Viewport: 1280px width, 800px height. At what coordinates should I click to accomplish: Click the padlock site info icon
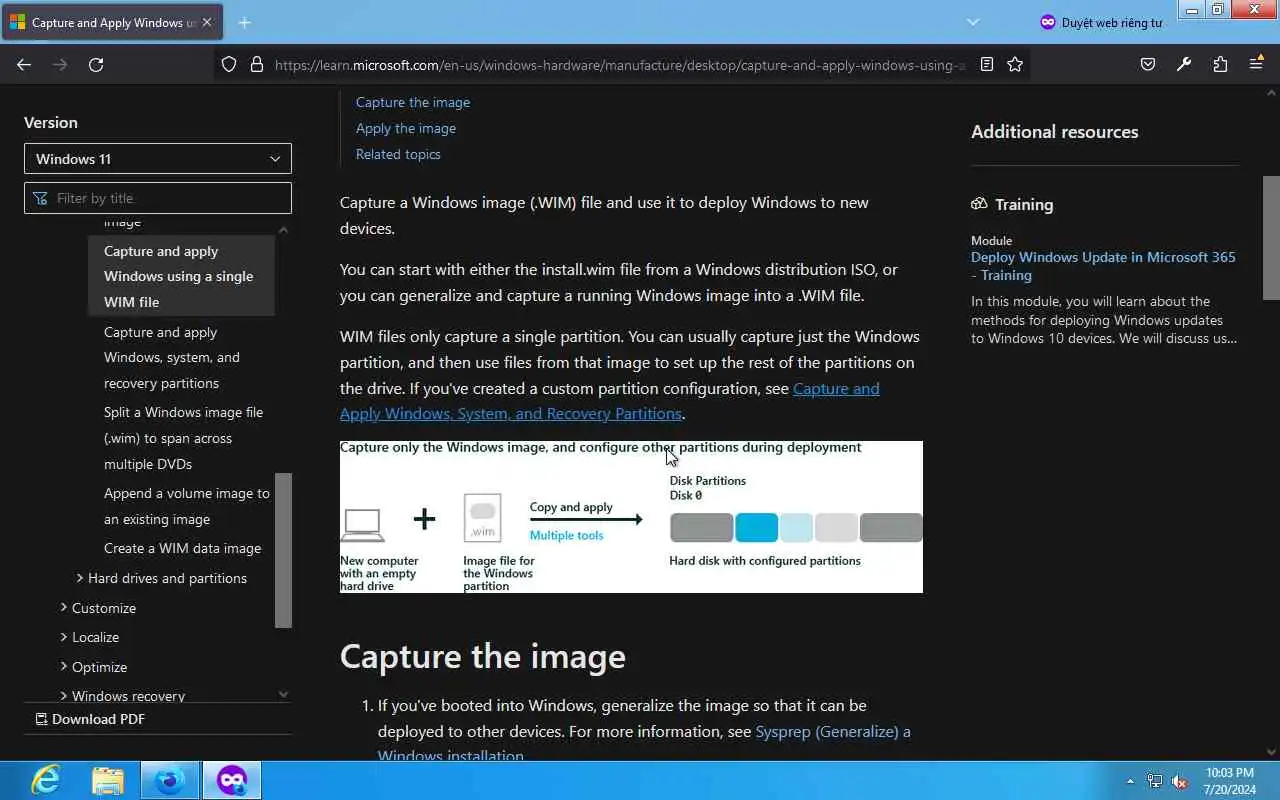tap(256, 64)
